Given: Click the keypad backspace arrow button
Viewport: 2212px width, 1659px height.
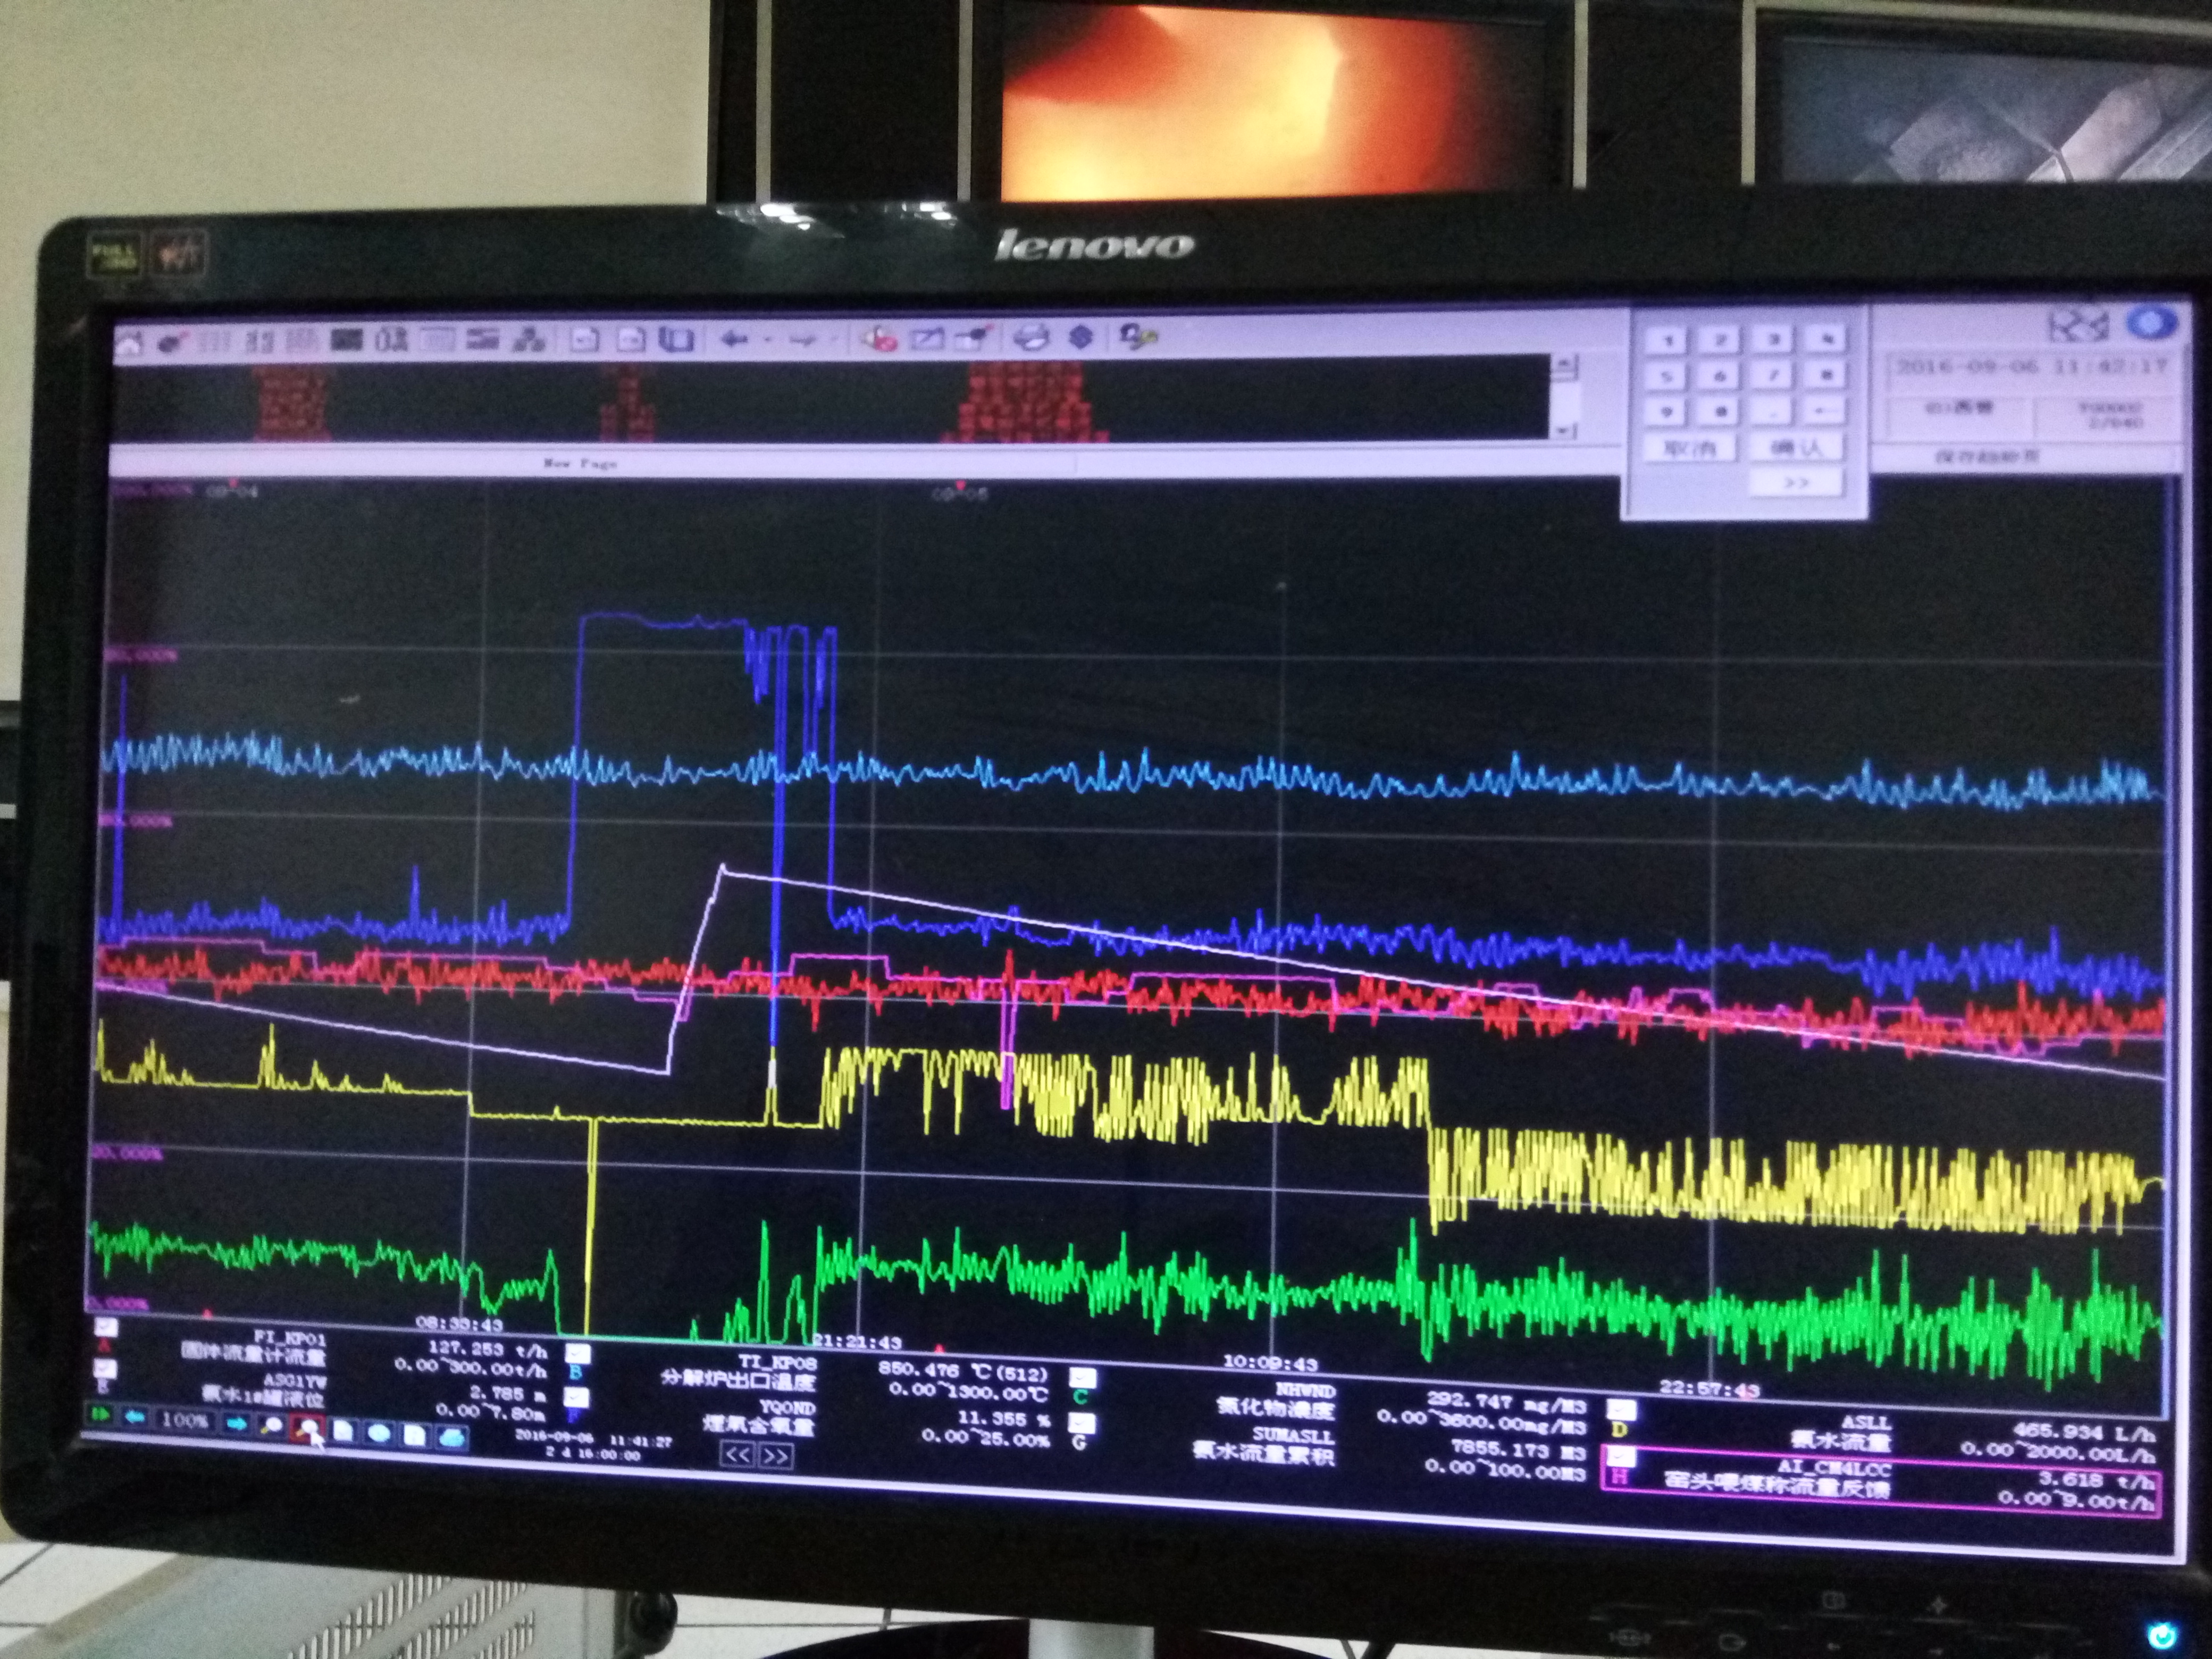Looking at the screenshot, I should [x=1825, y=410].
